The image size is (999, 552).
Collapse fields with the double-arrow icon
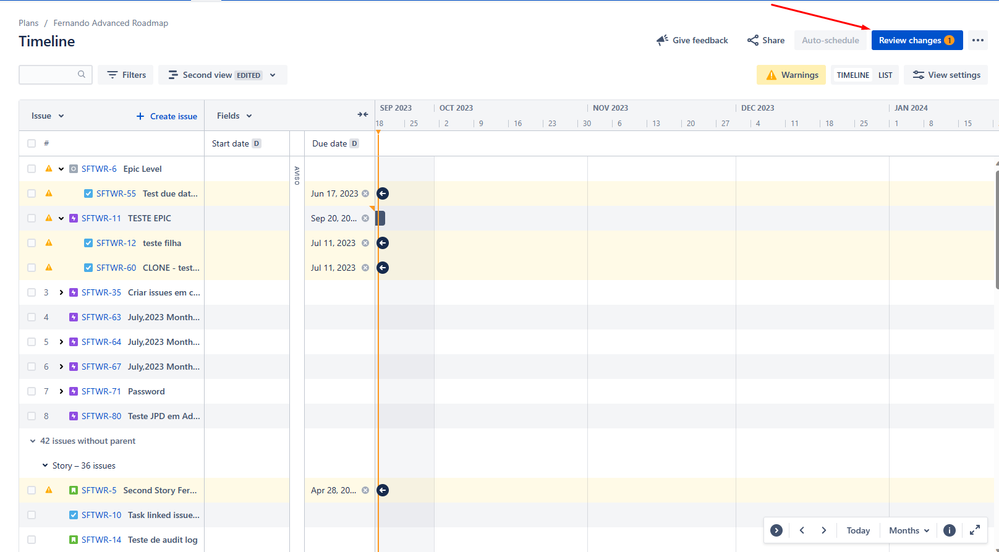point(363,115)
